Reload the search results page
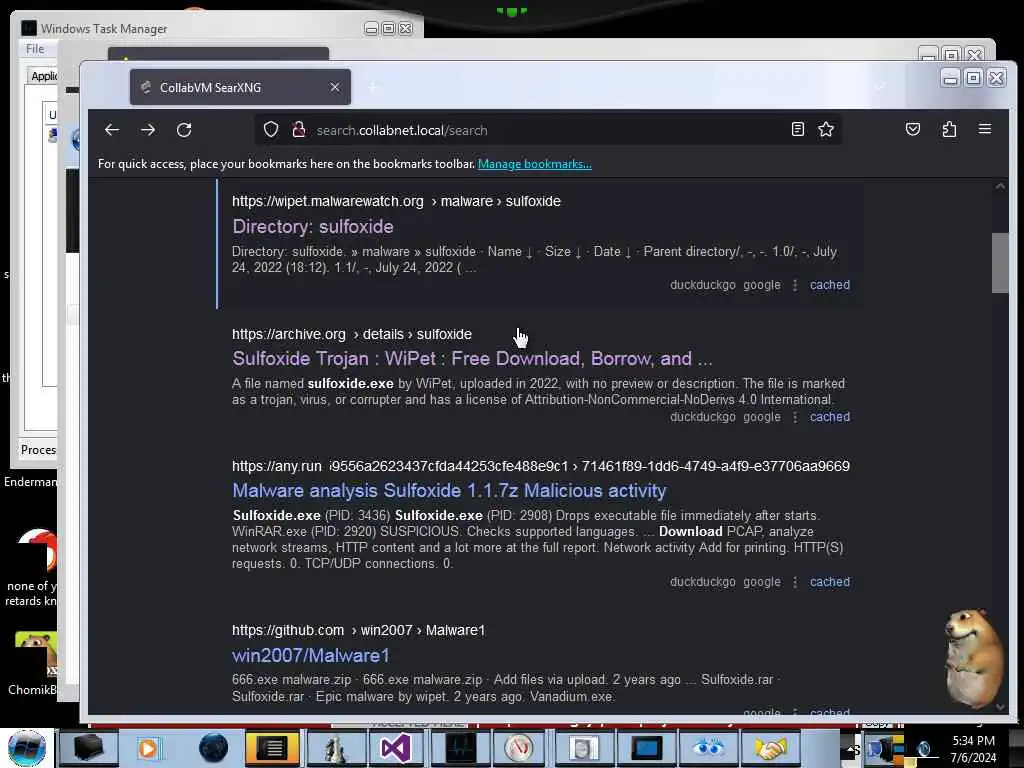Screen dimensions: 1024x768 click(x=184, y=130)
